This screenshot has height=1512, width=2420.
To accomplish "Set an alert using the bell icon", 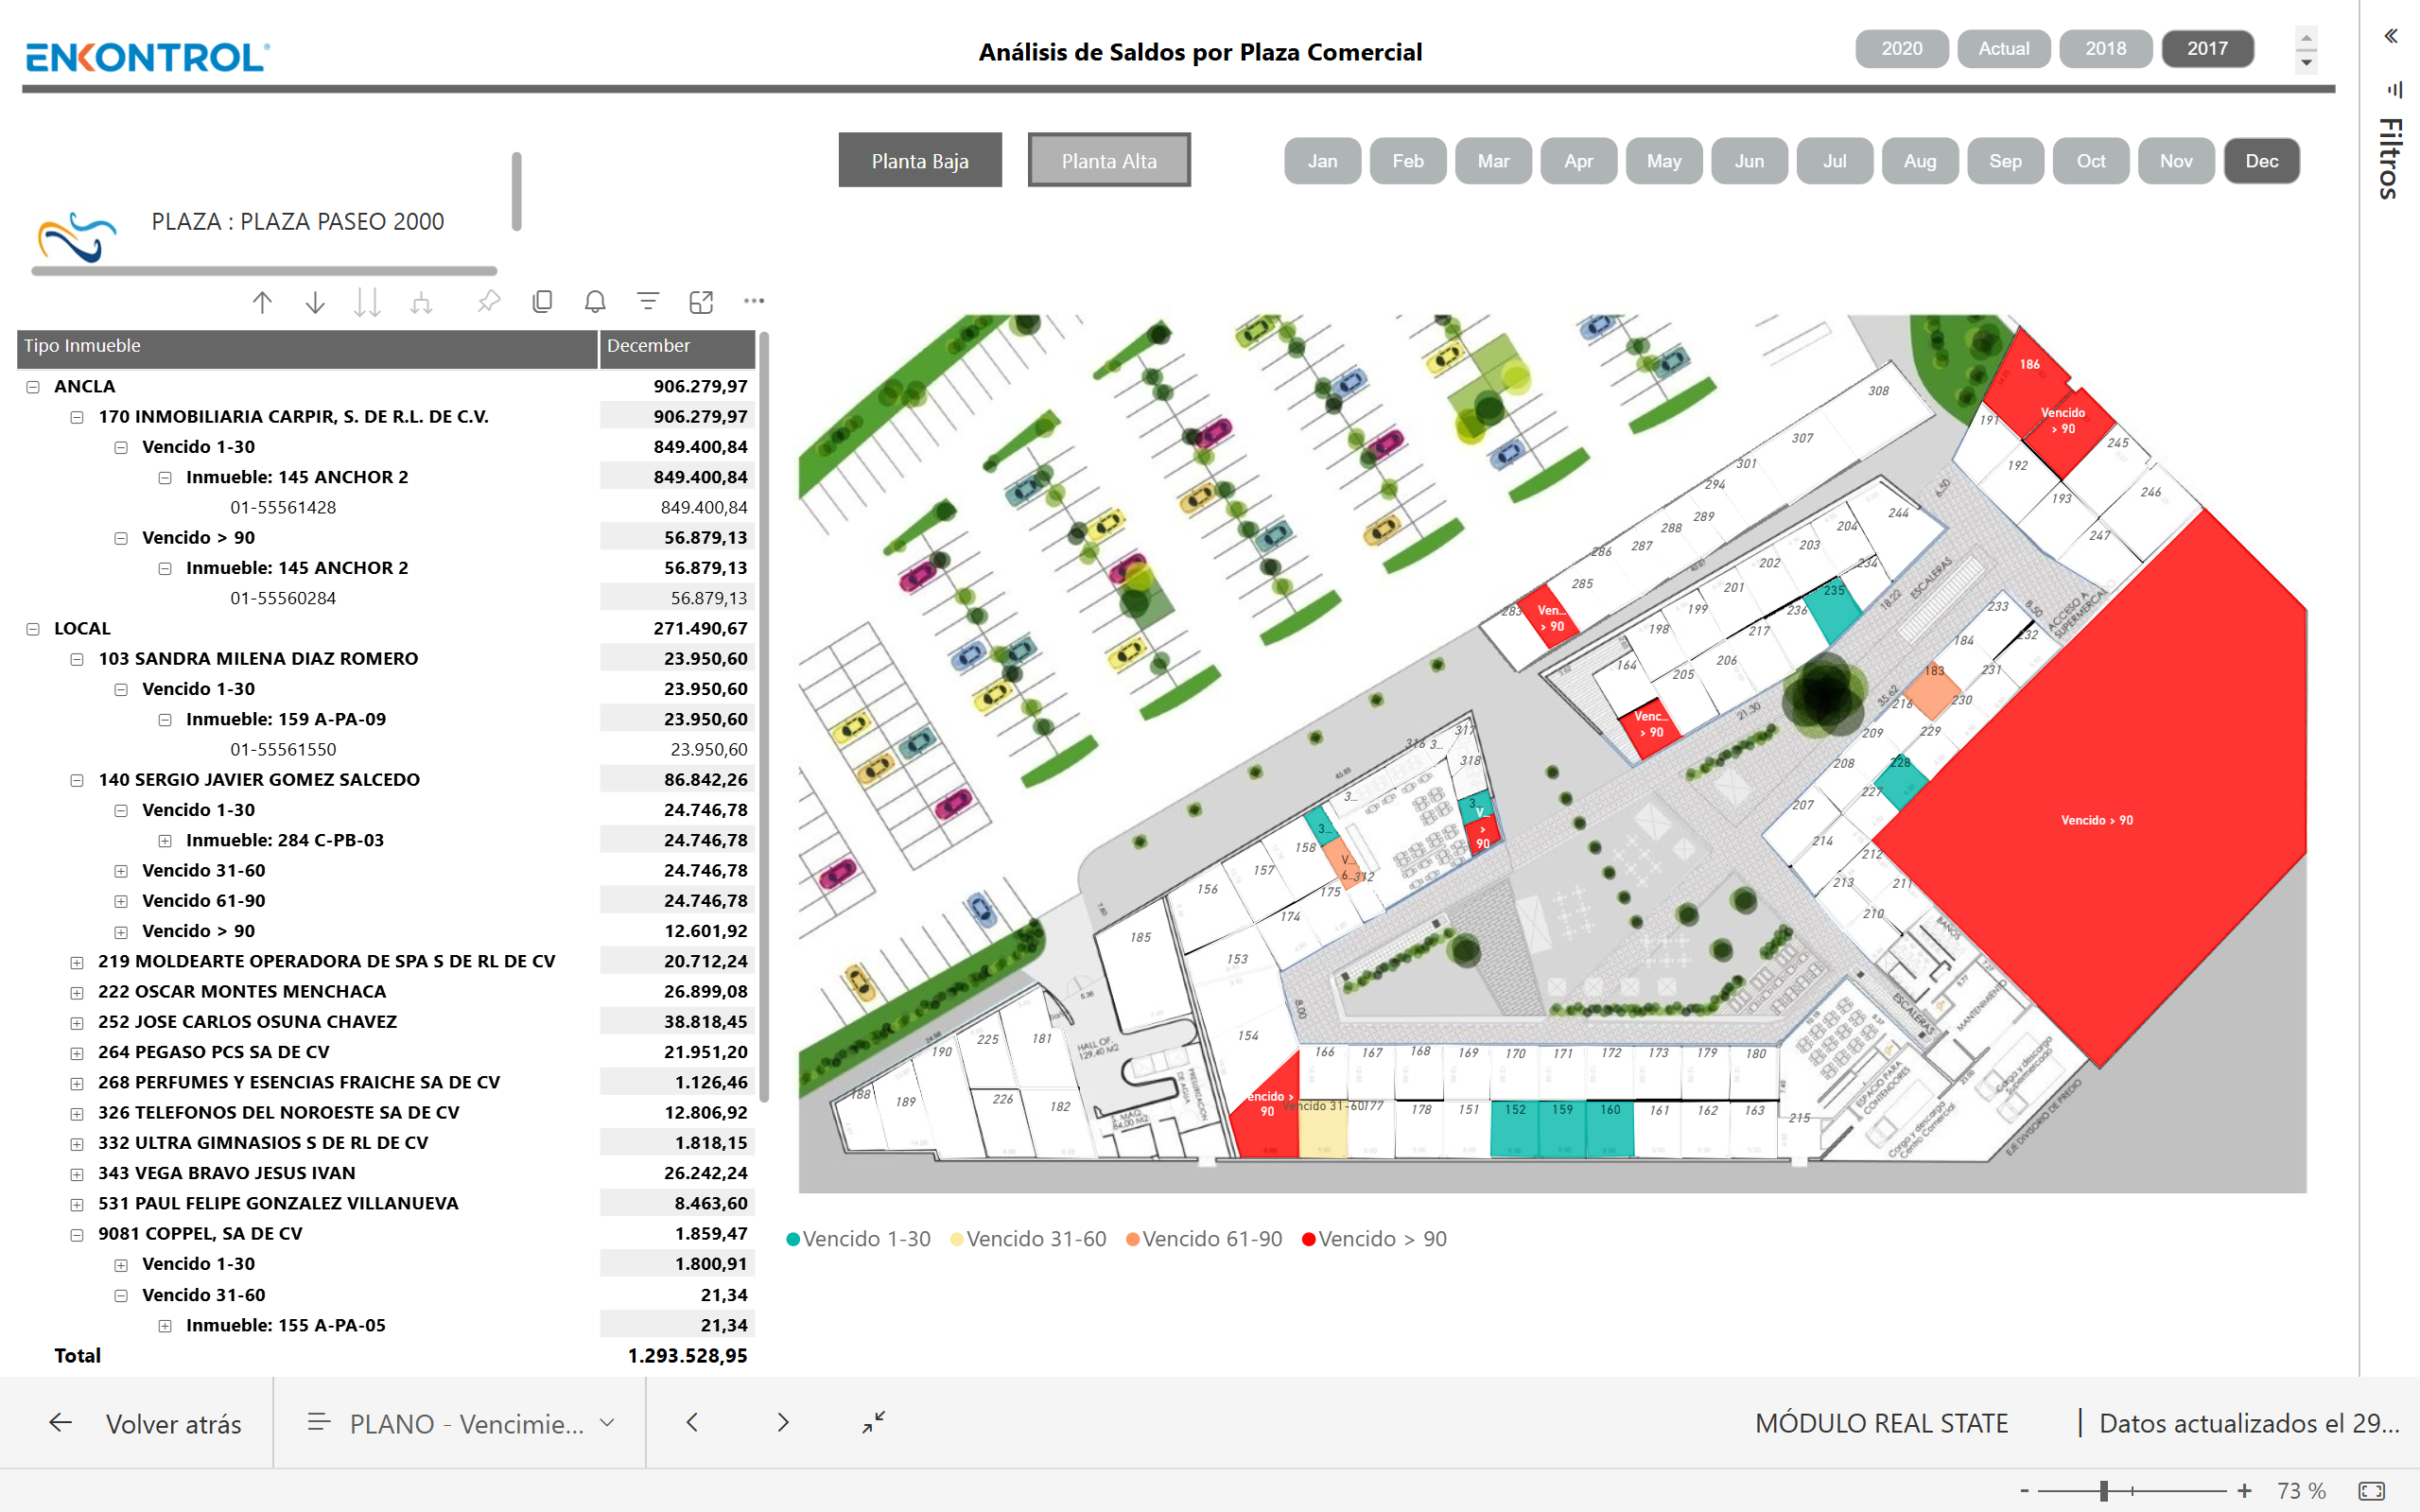I will pos(595,301).
